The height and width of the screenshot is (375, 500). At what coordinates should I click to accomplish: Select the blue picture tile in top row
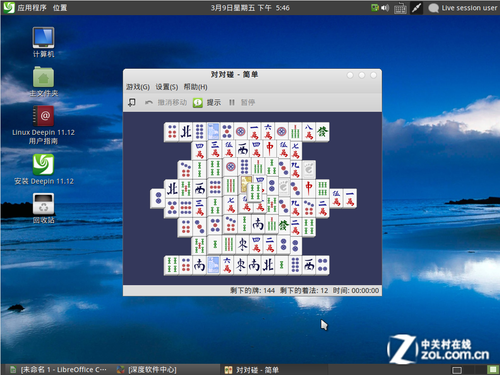(213, 132)
